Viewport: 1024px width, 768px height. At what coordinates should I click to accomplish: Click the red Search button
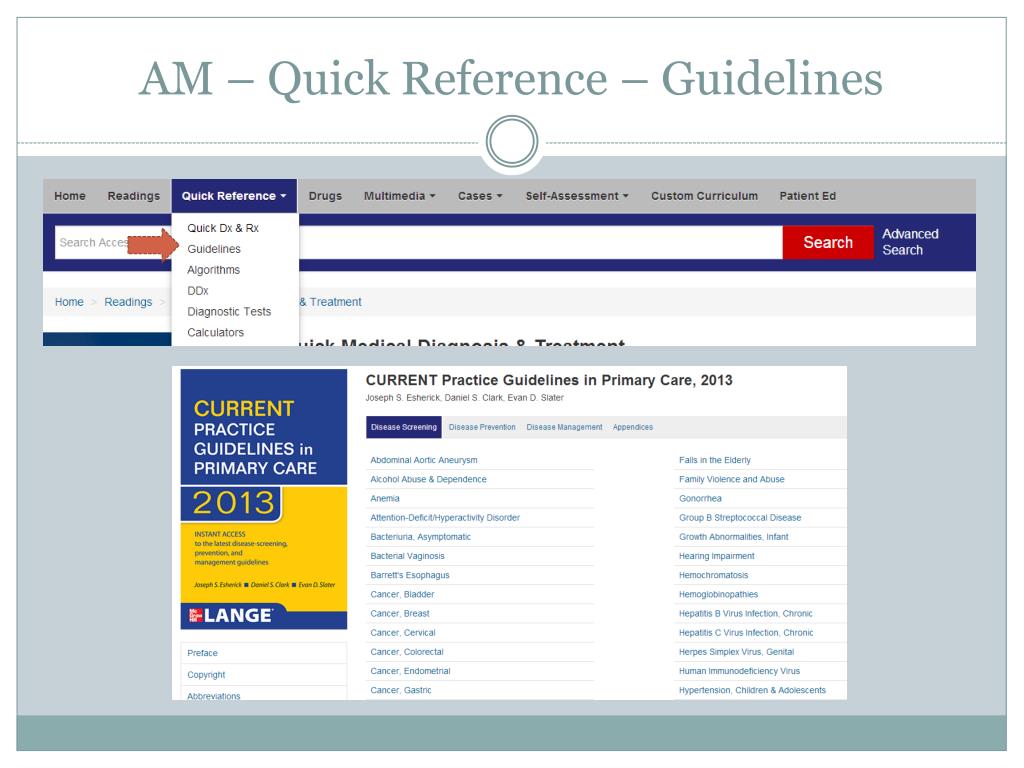tap(828, 242)
